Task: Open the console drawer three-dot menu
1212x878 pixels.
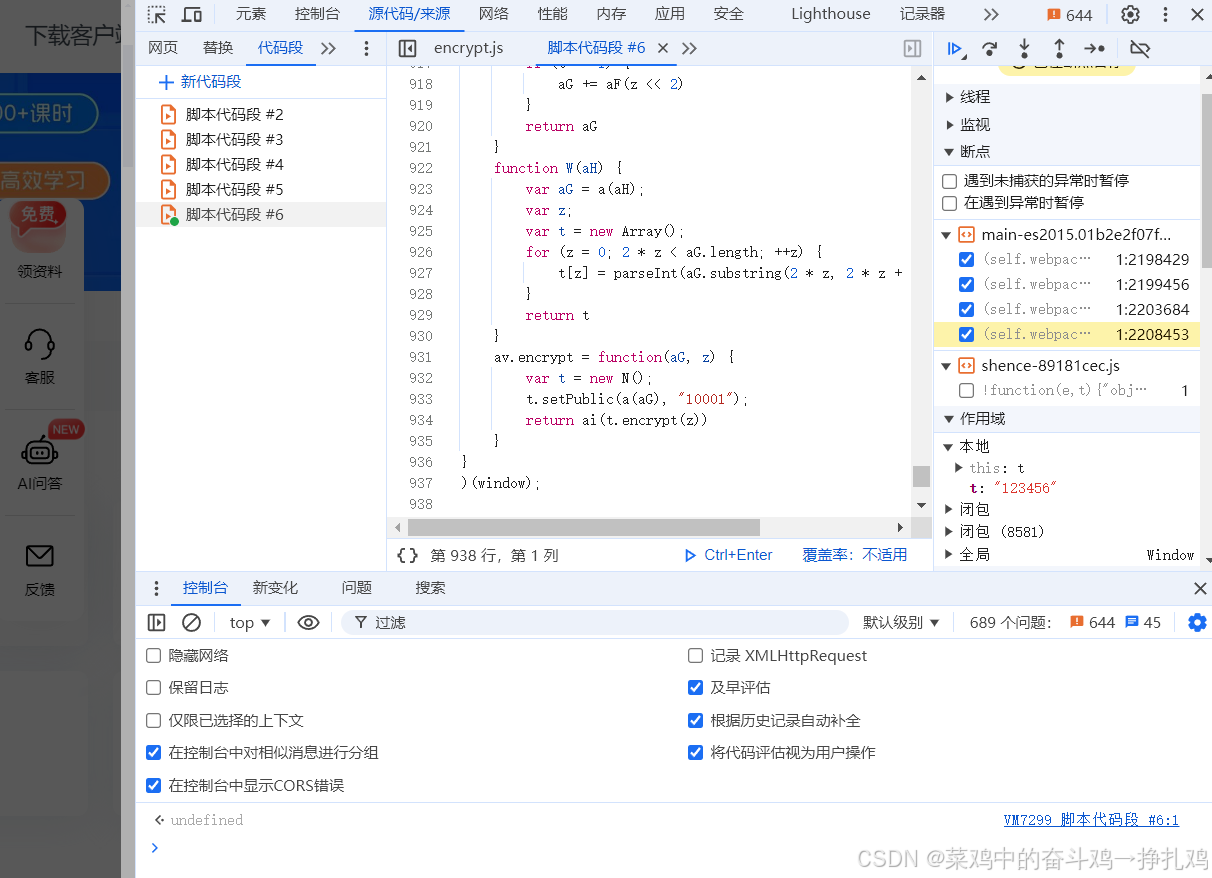Action: coord(156,588)
